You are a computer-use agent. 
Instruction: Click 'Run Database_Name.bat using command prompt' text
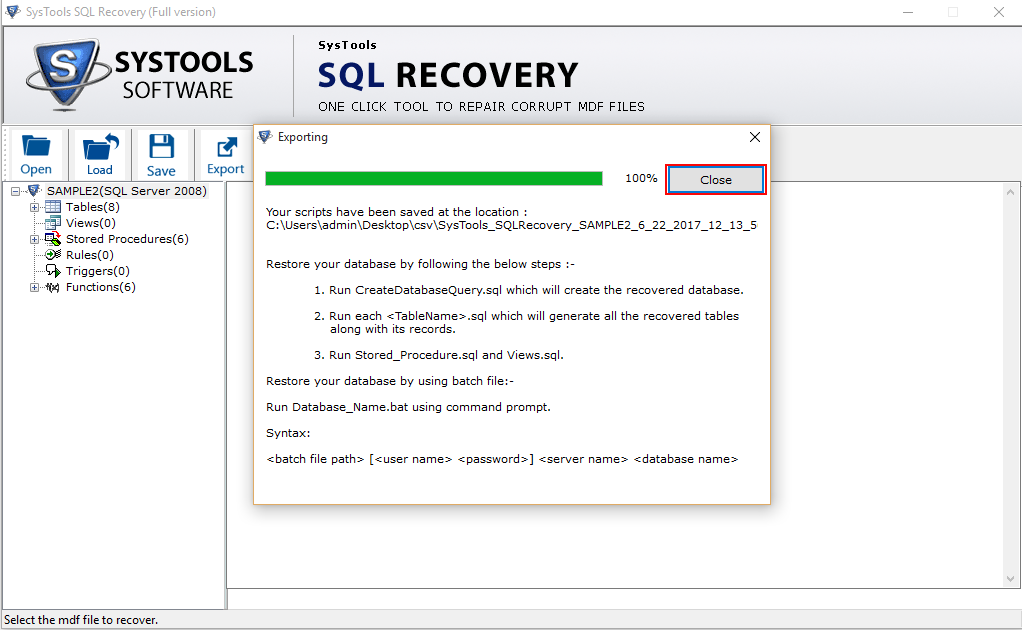click(x=408, y=407)
